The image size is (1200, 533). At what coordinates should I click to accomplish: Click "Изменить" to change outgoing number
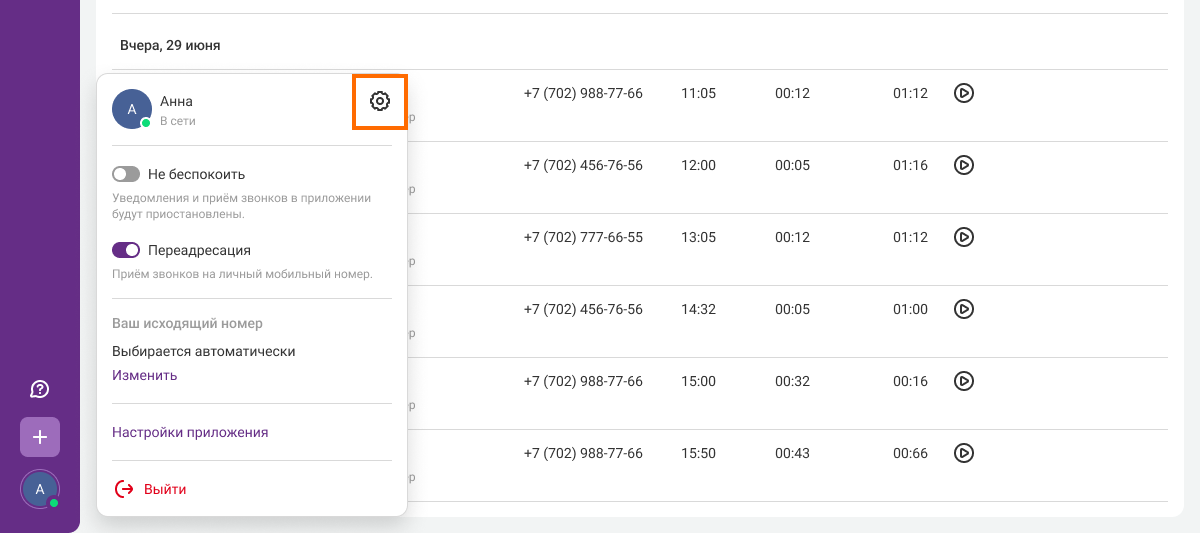145,375
